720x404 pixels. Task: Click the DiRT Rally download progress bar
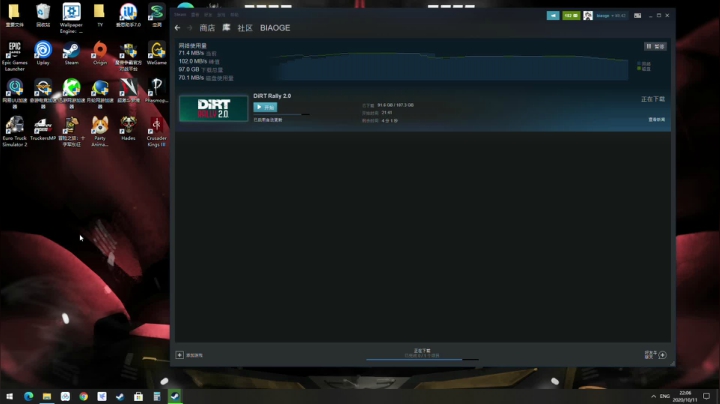(x=281, y=114)
